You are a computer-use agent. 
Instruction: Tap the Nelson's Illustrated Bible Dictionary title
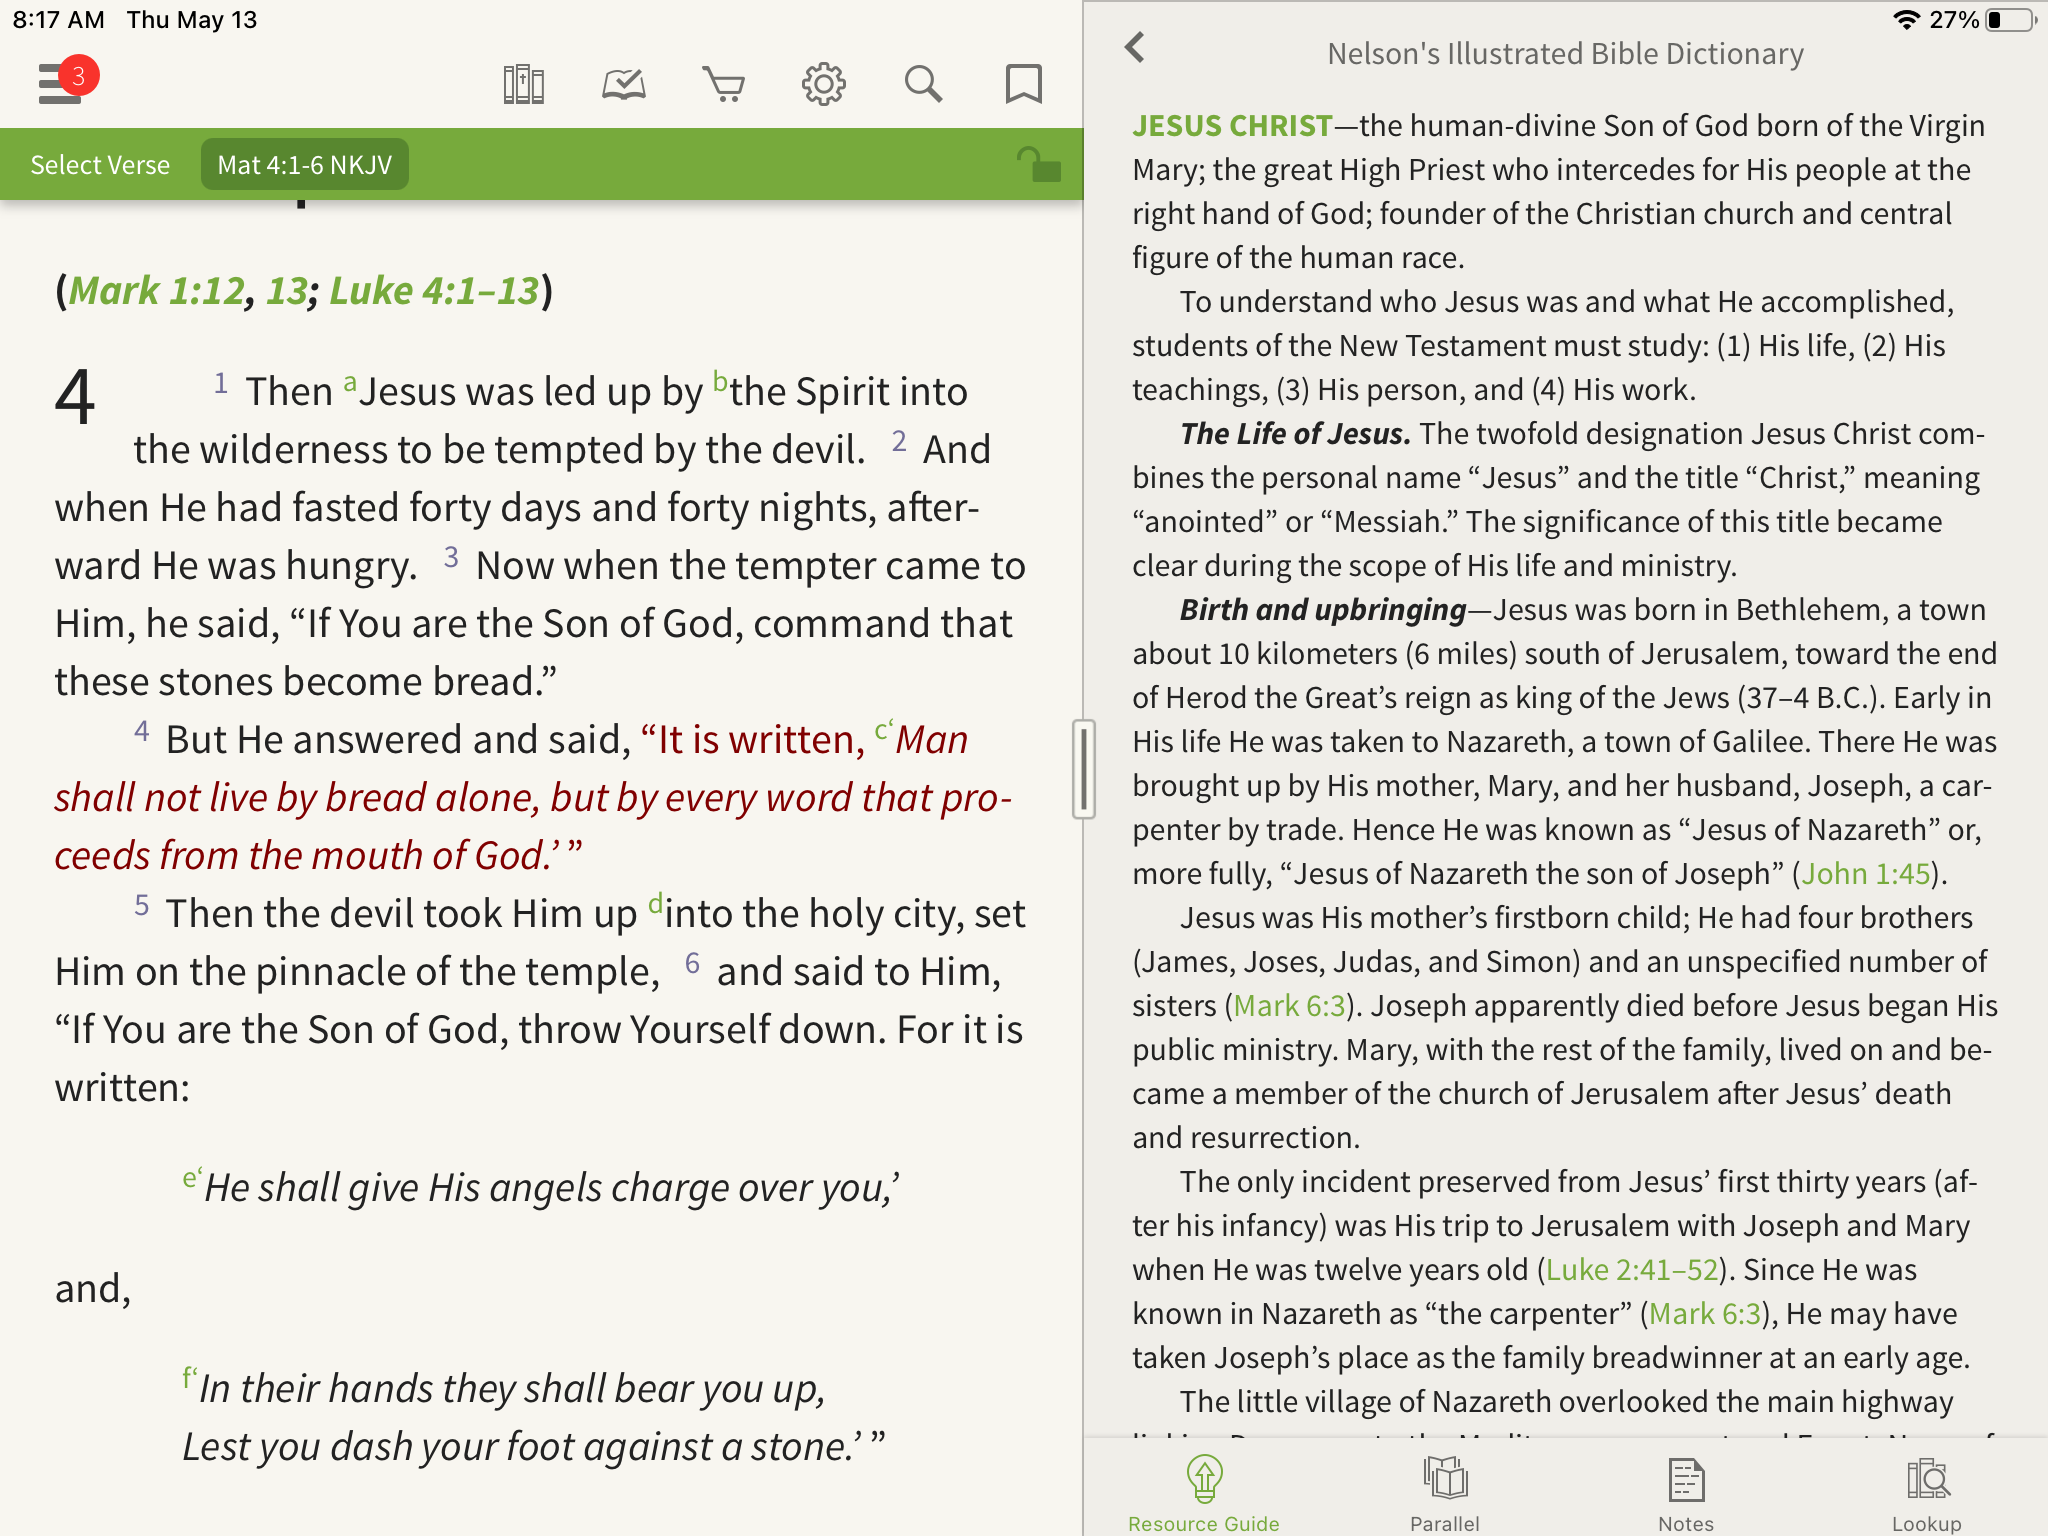[1565, 53]
